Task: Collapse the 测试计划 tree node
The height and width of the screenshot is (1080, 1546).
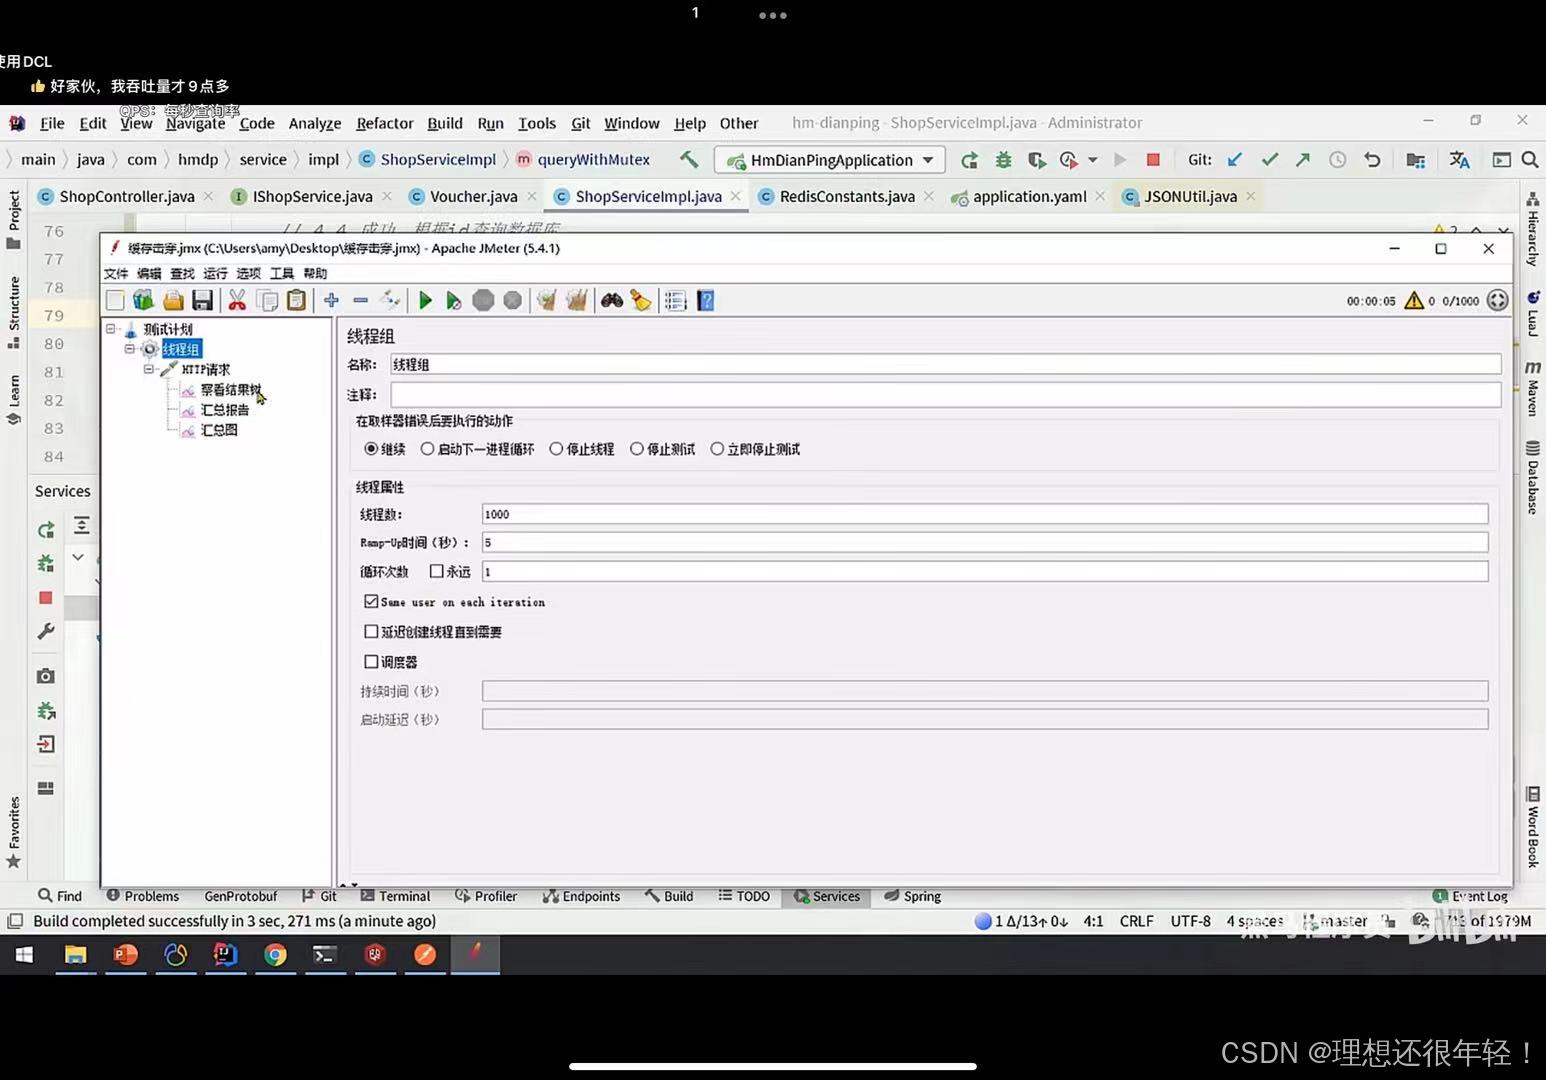Action: pyautogui.click(x=111, y=328)
